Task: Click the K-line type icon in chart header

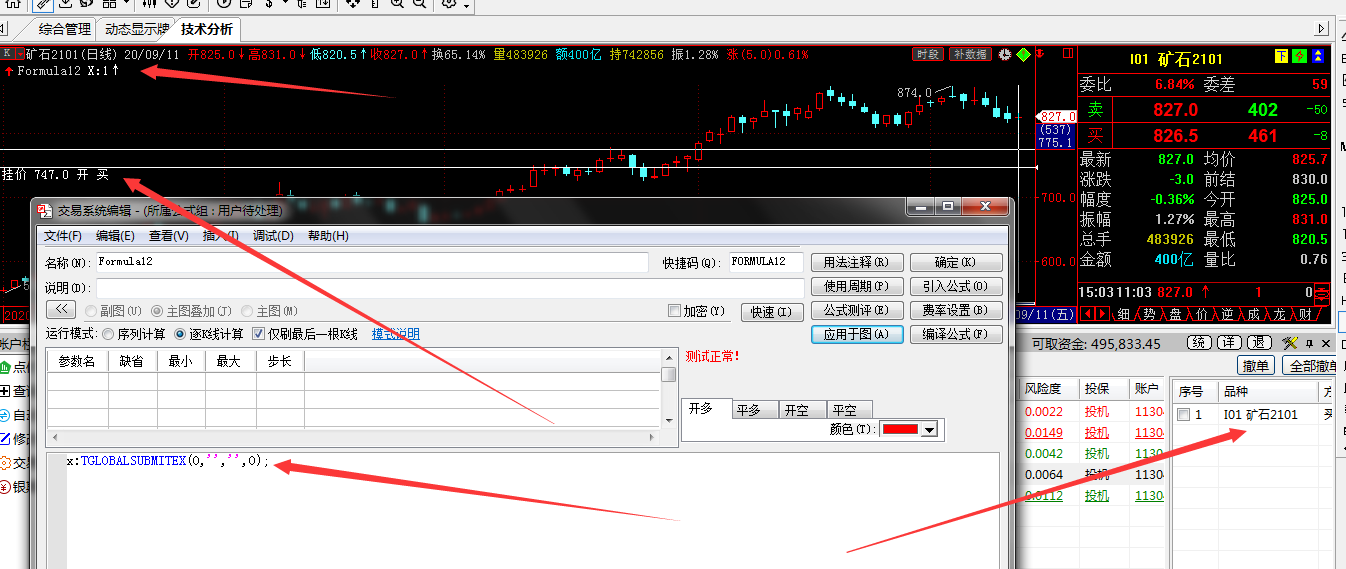Action: pos(6,54)
